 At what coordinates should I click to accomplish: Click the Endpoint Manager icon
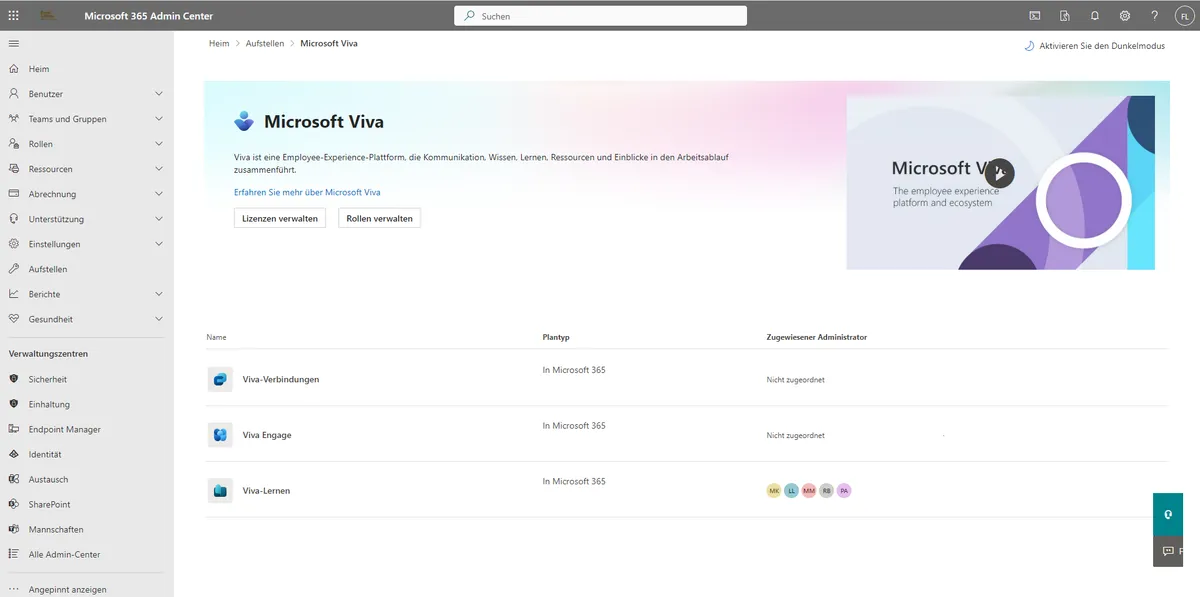click(x=14, y=429)
